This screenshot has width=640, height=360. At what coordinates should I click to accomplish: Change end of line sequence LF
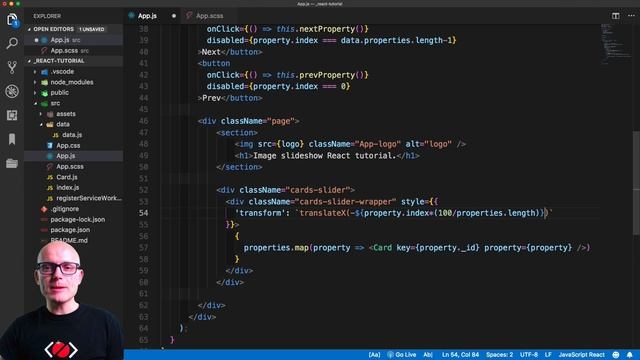click(x=548, y=355)
